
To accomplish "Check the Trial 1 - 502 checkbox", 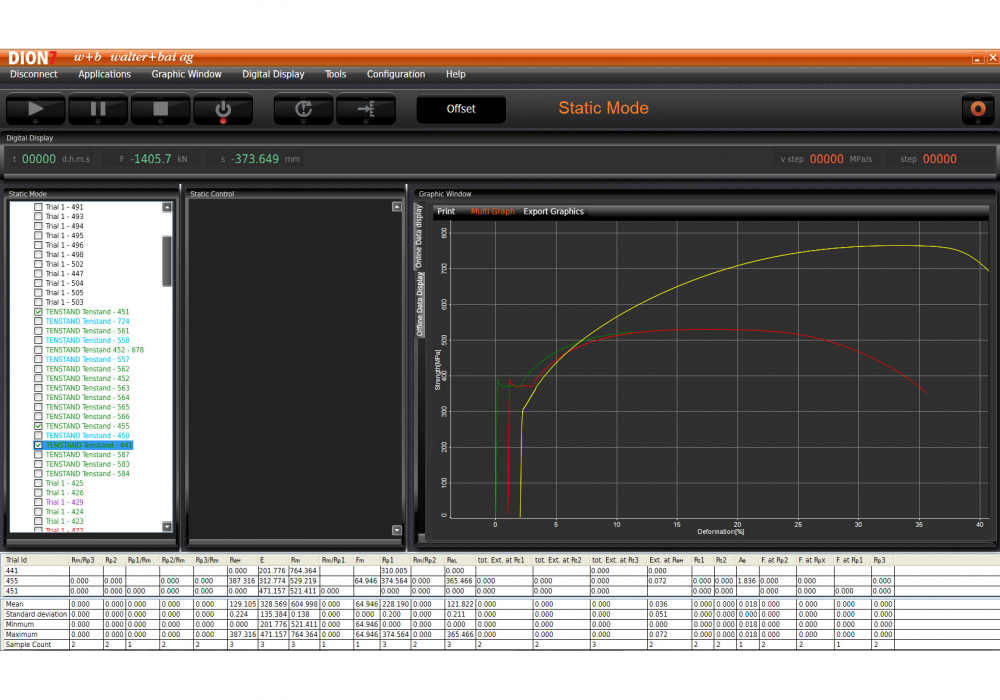I will coord(38,264).
